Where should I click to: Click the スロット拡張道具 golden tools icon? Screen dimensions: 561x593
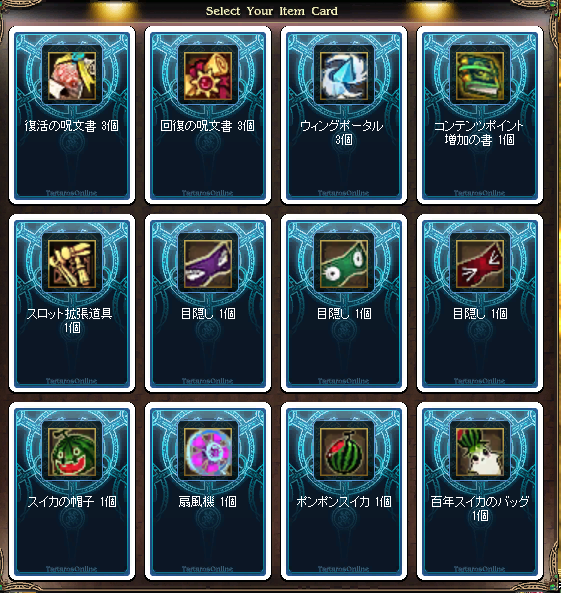point(72,264)
